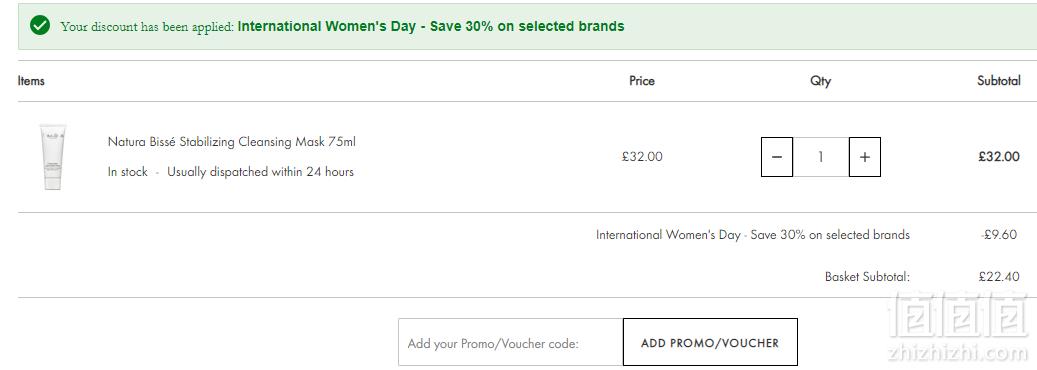Open Natura Bissé Stabilizing Cleansing Mask link
The image size is (1037, 370).
(x=231, y=142)
